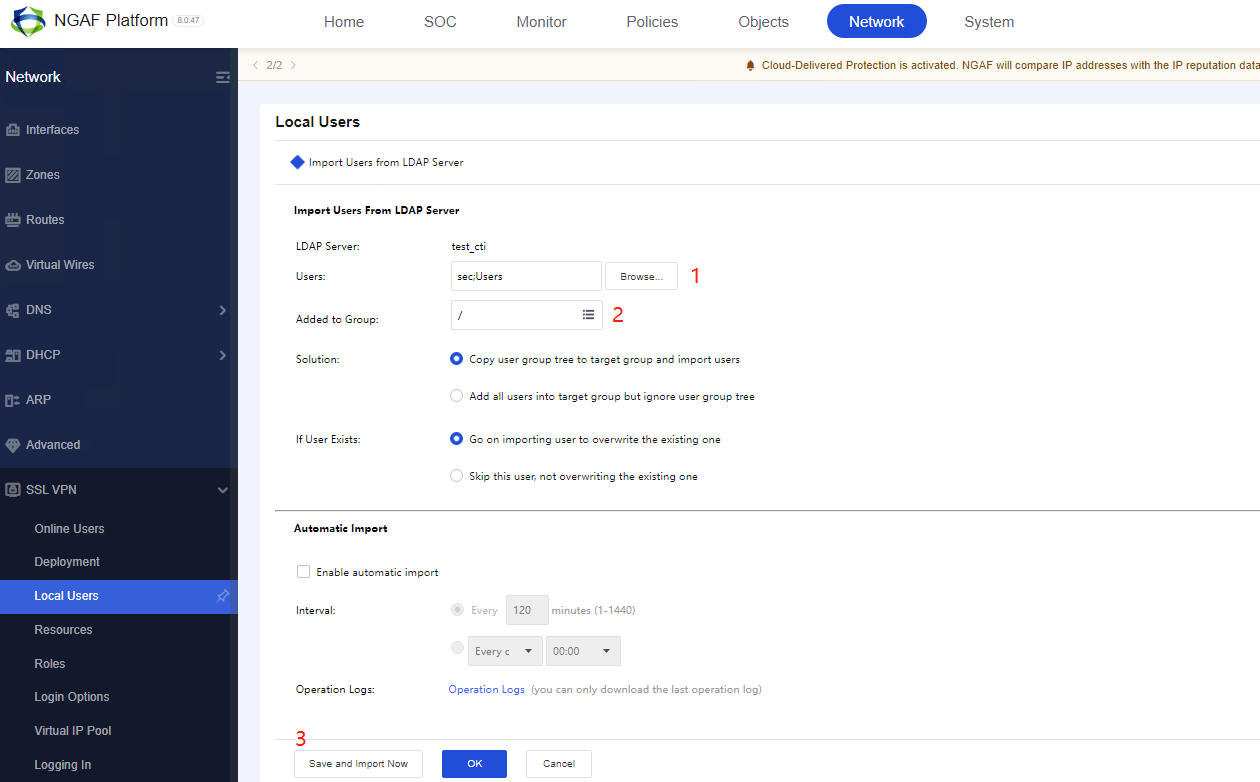Unpin Local Users with pin icon
Screen dimensions: 1260x782
click(223, 596)
